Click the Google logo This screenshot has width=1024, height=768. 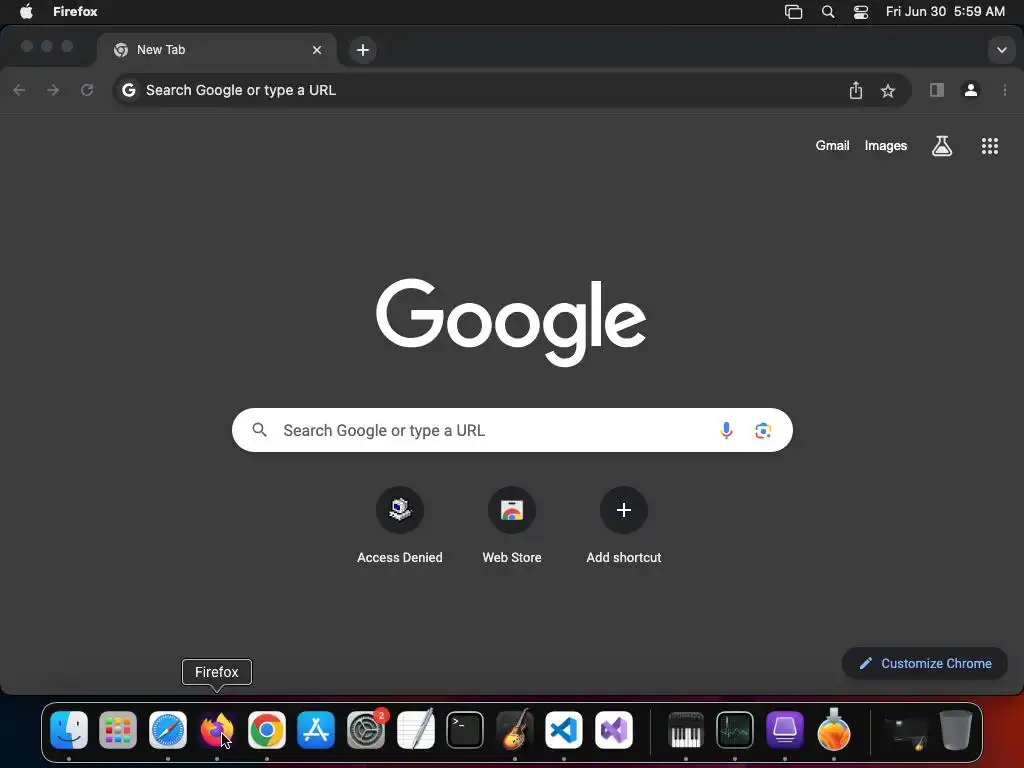(x=511, y=322)
